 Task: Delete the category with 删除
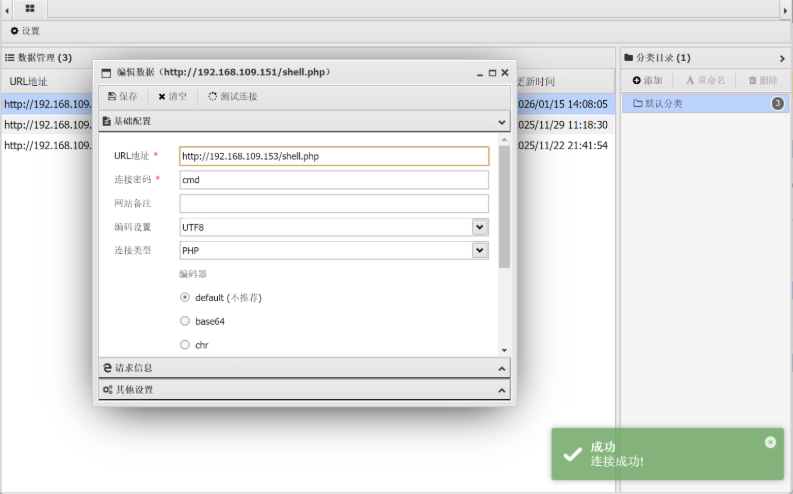(763, 80)
